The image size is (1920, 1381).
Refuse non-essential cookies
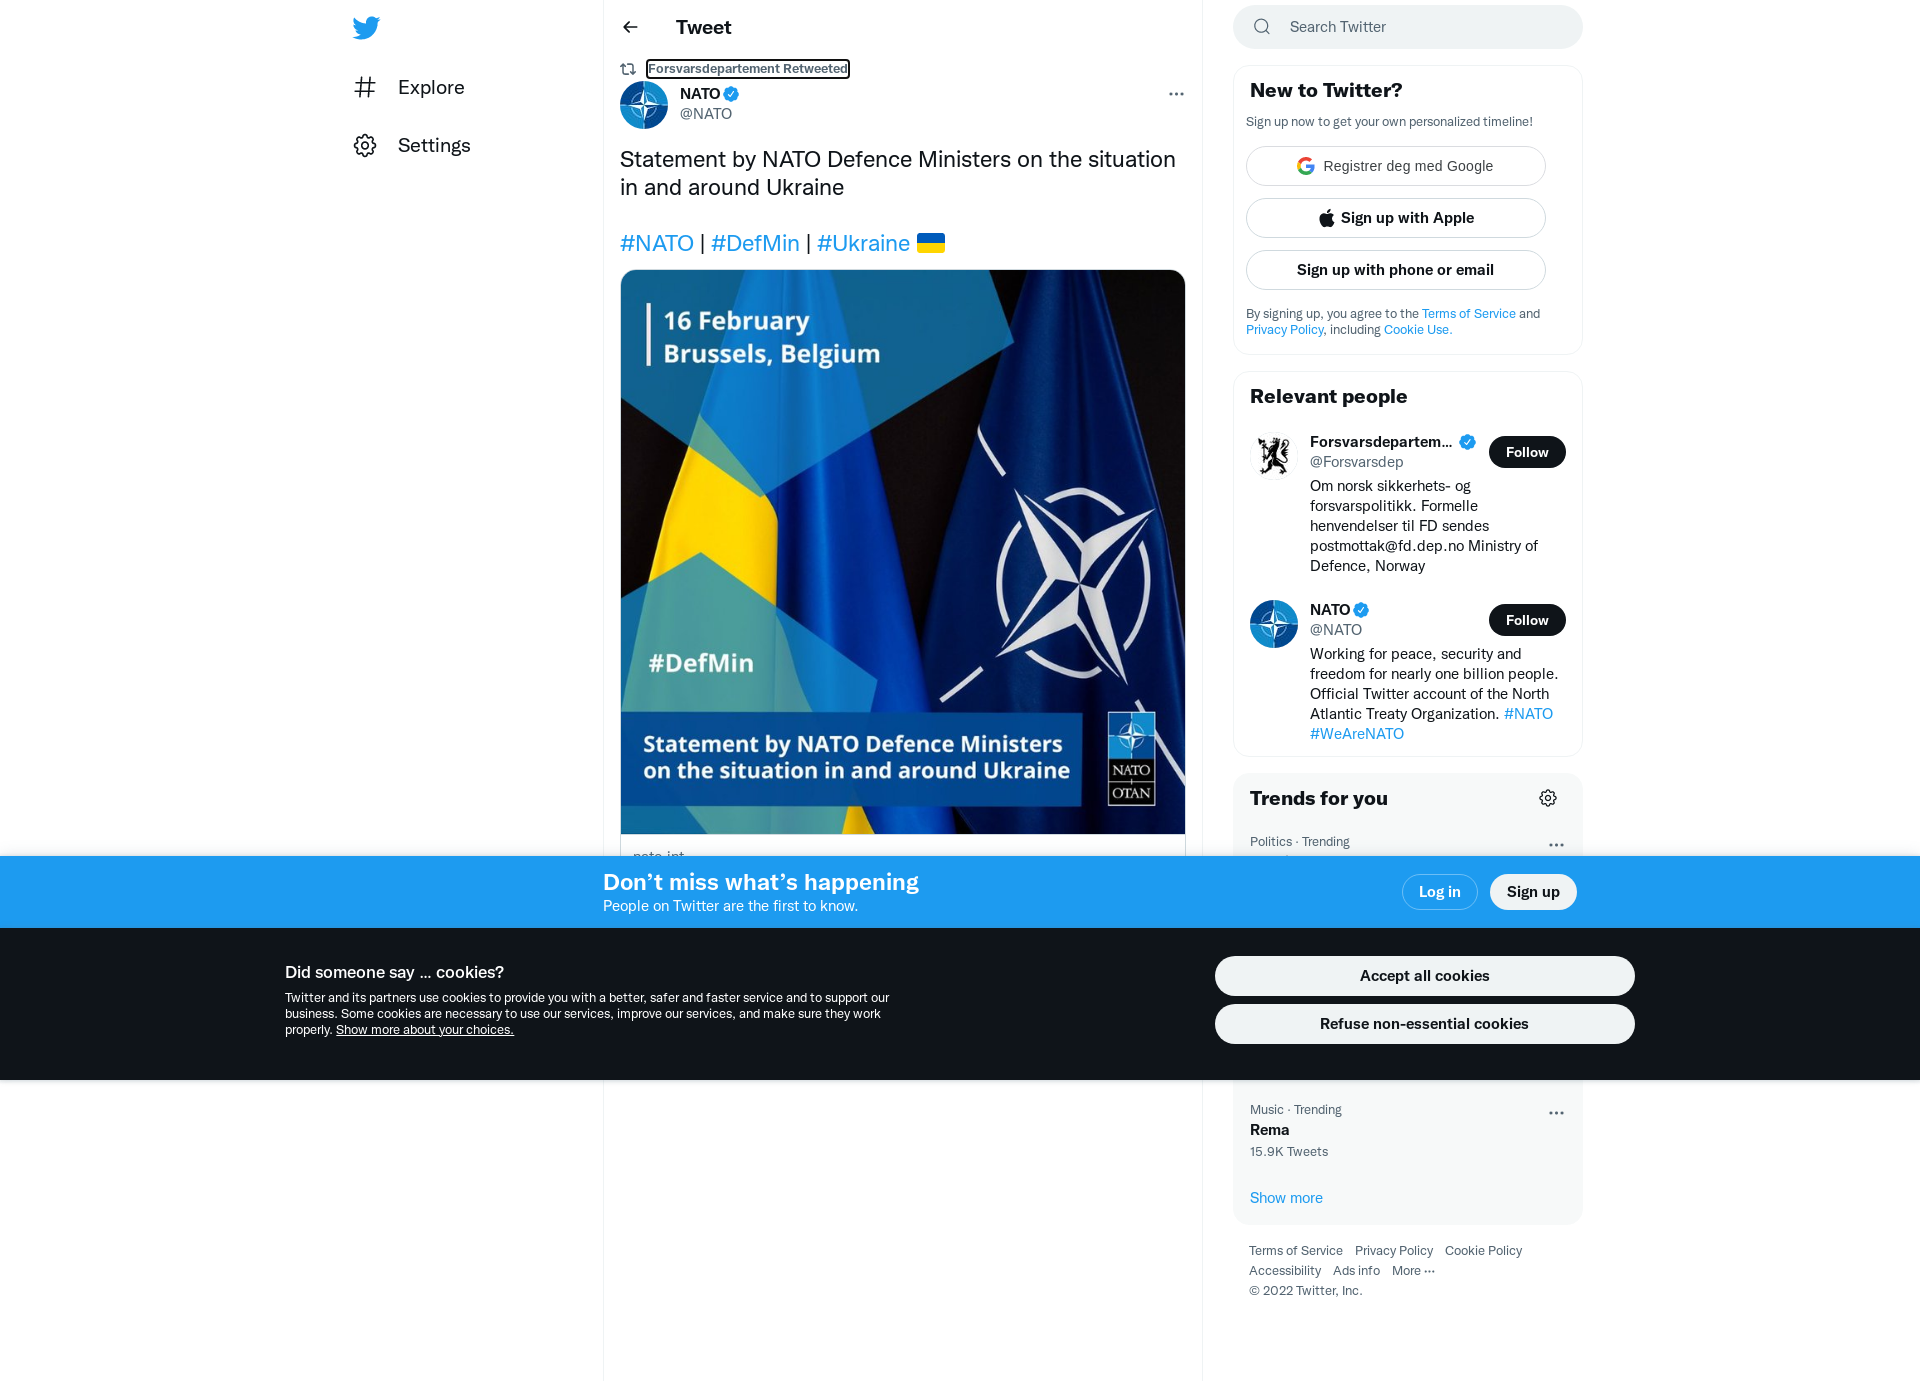point(1424,1024)
